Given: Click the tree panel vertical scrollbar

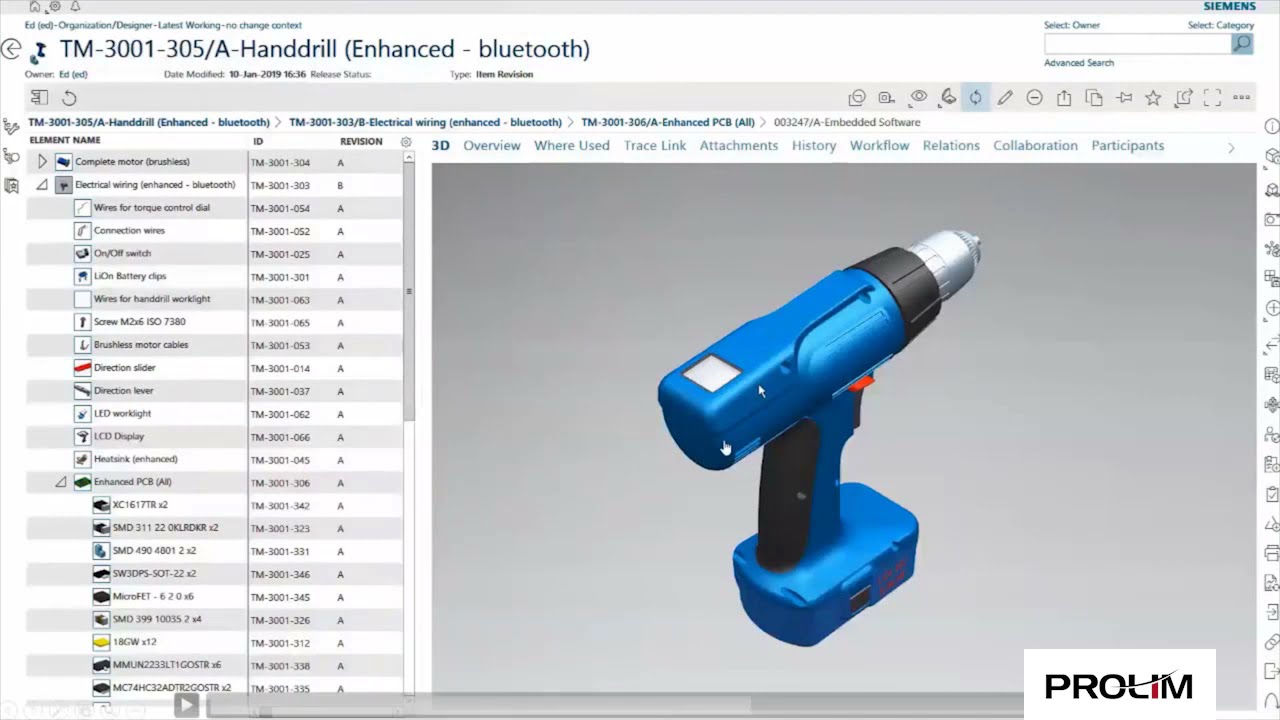Looking at the screenshot, I should 408,290.
